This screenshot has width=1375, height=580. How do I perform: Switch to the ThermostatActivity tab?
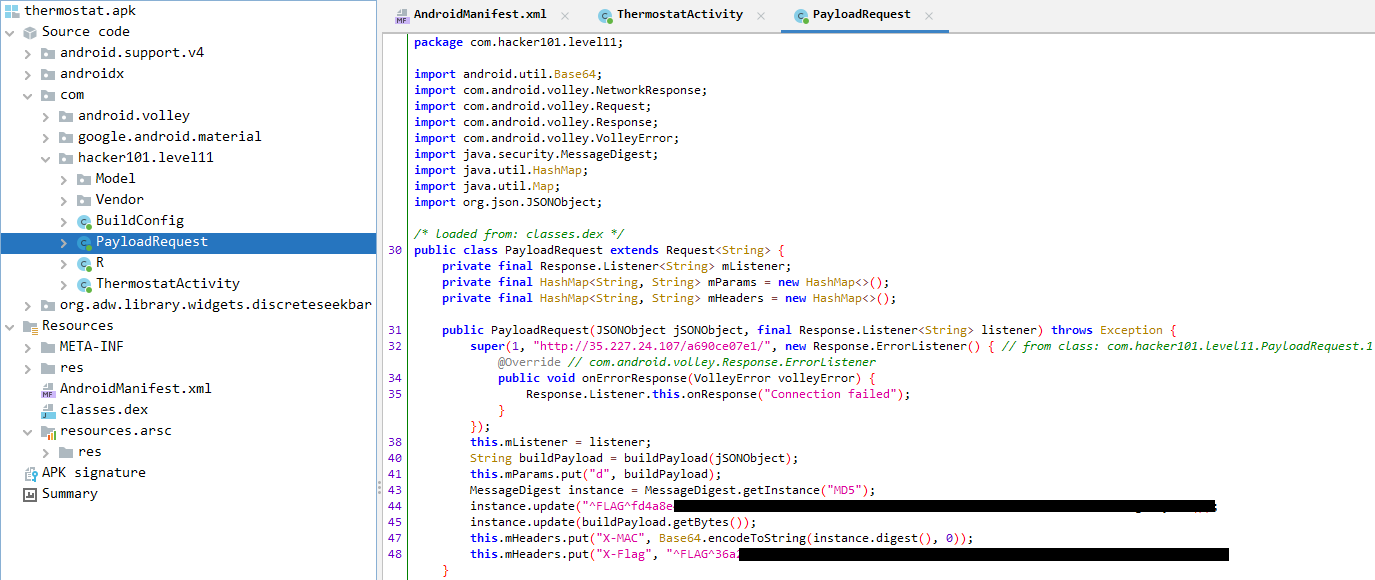[x=679, y=15]
